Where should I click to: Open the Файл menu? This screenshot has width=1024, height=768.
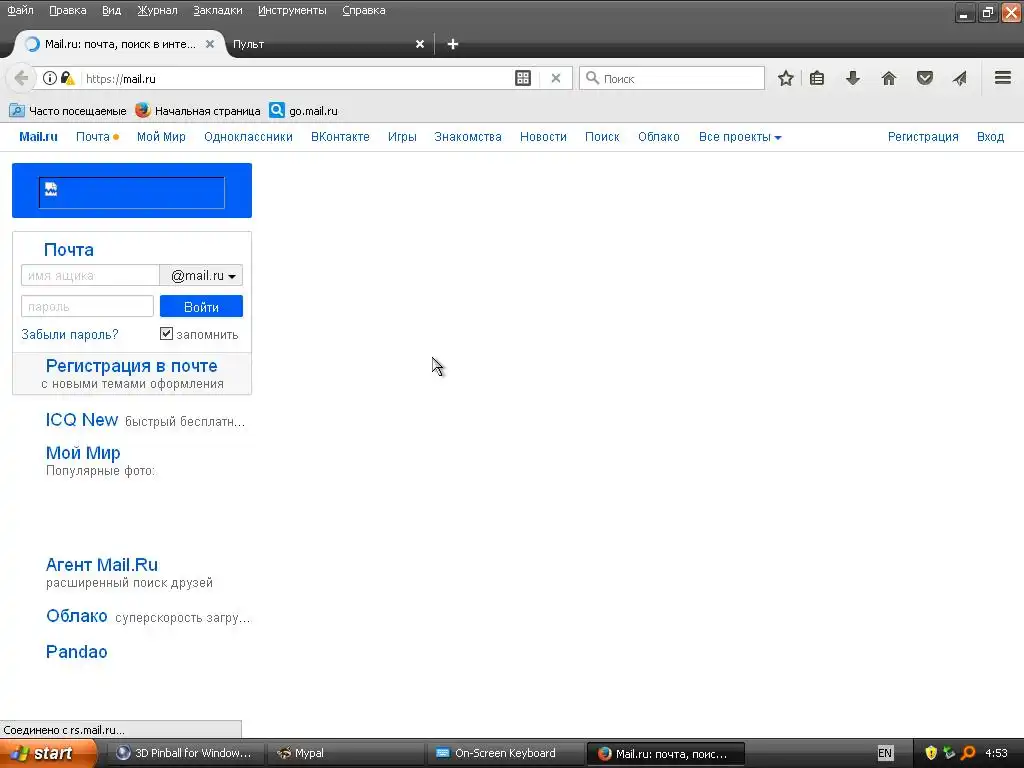[x=20, y=10]
